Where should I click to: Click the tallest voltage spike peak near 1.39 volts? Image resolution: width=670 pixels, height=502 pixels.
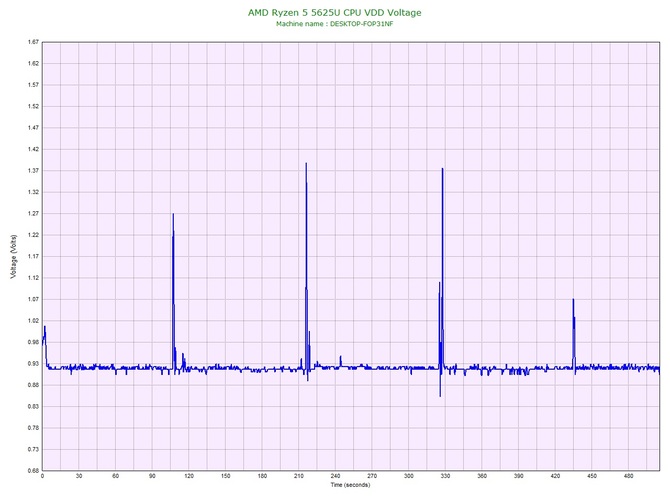pos(306,164)
